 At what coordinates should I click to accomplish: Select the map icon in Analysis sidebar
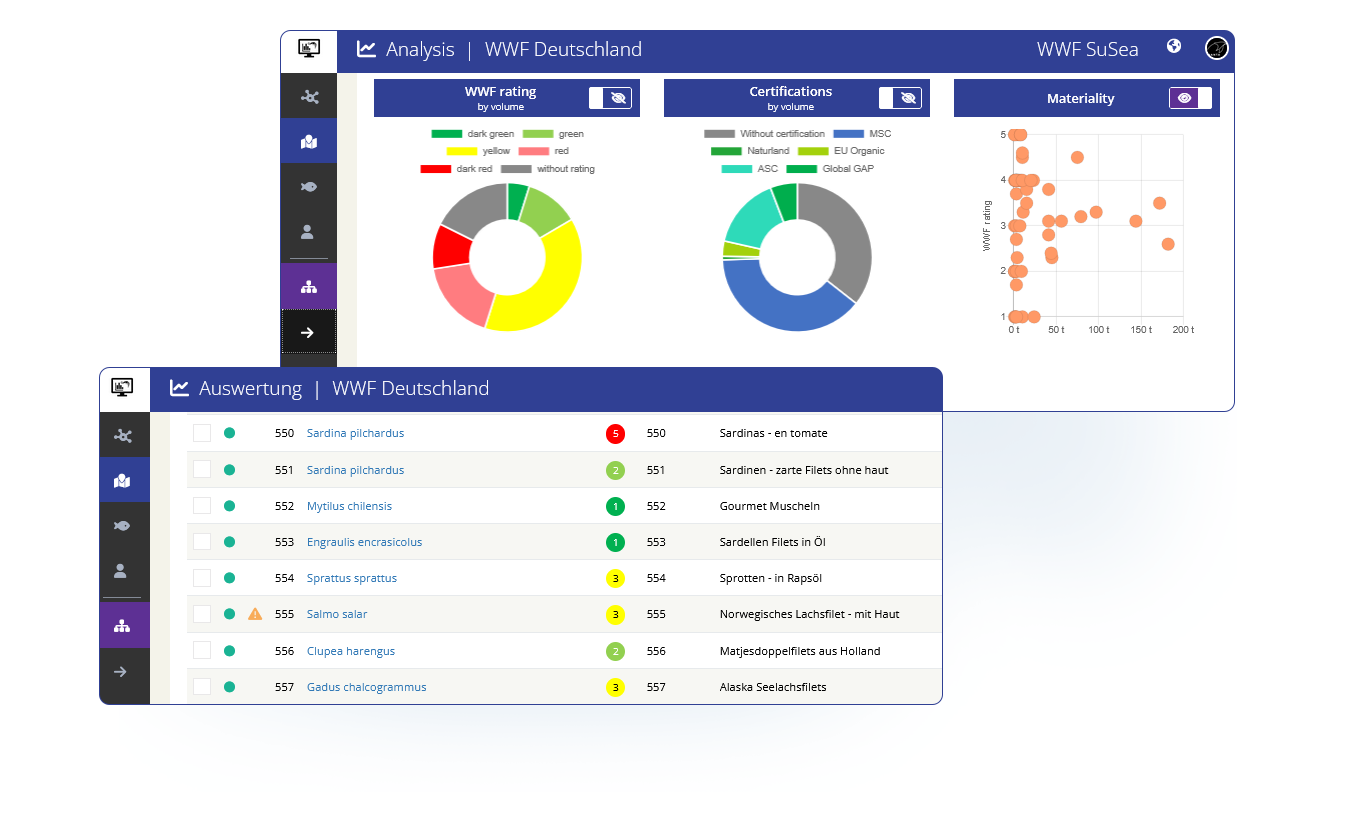(309, 143)
